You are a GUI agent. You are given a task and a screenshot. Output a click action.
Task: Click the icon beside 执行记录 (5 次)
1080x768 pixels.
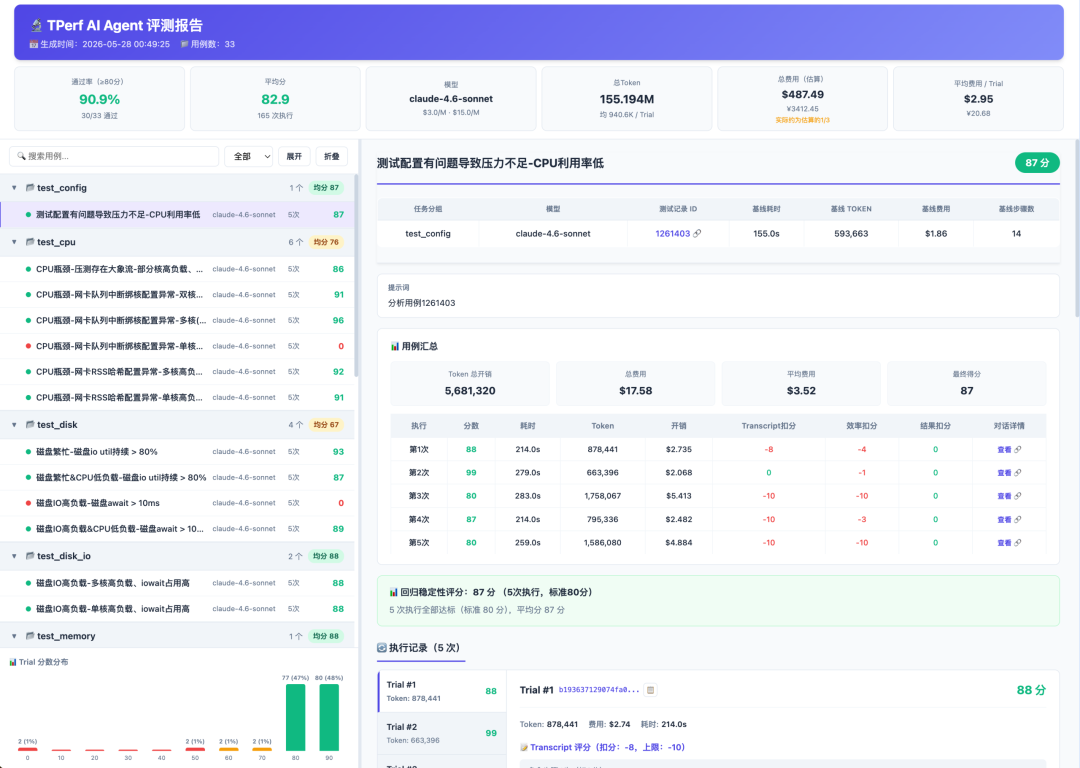coord(382,647)
